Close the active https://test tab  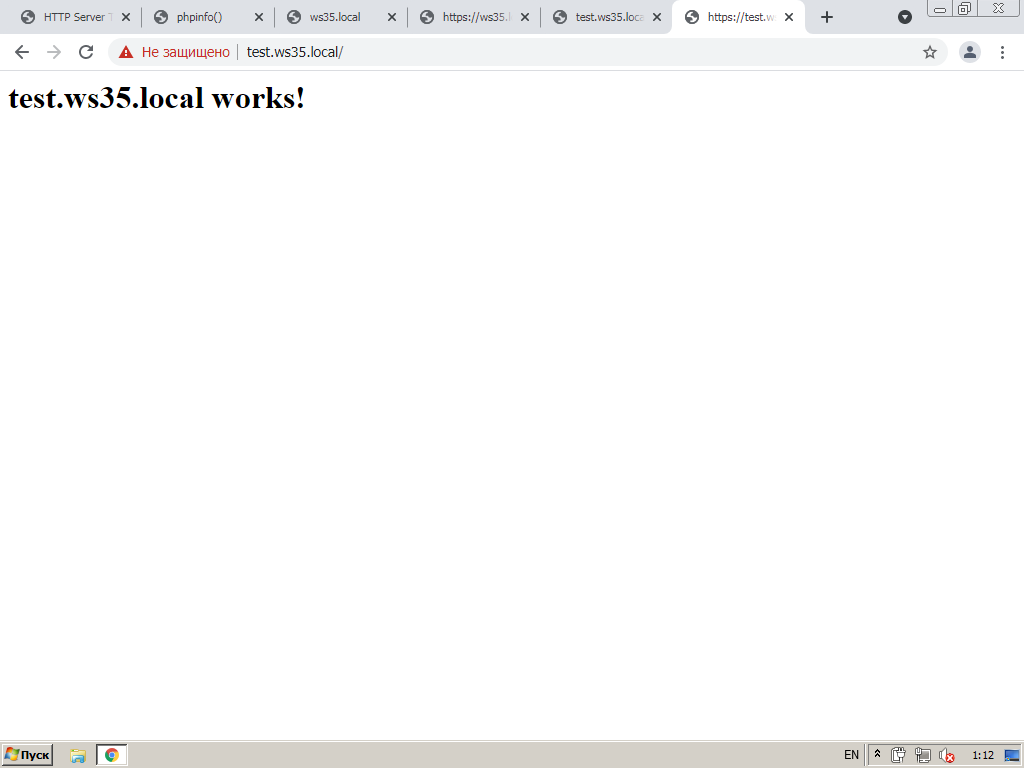click(x=789, y=17)
